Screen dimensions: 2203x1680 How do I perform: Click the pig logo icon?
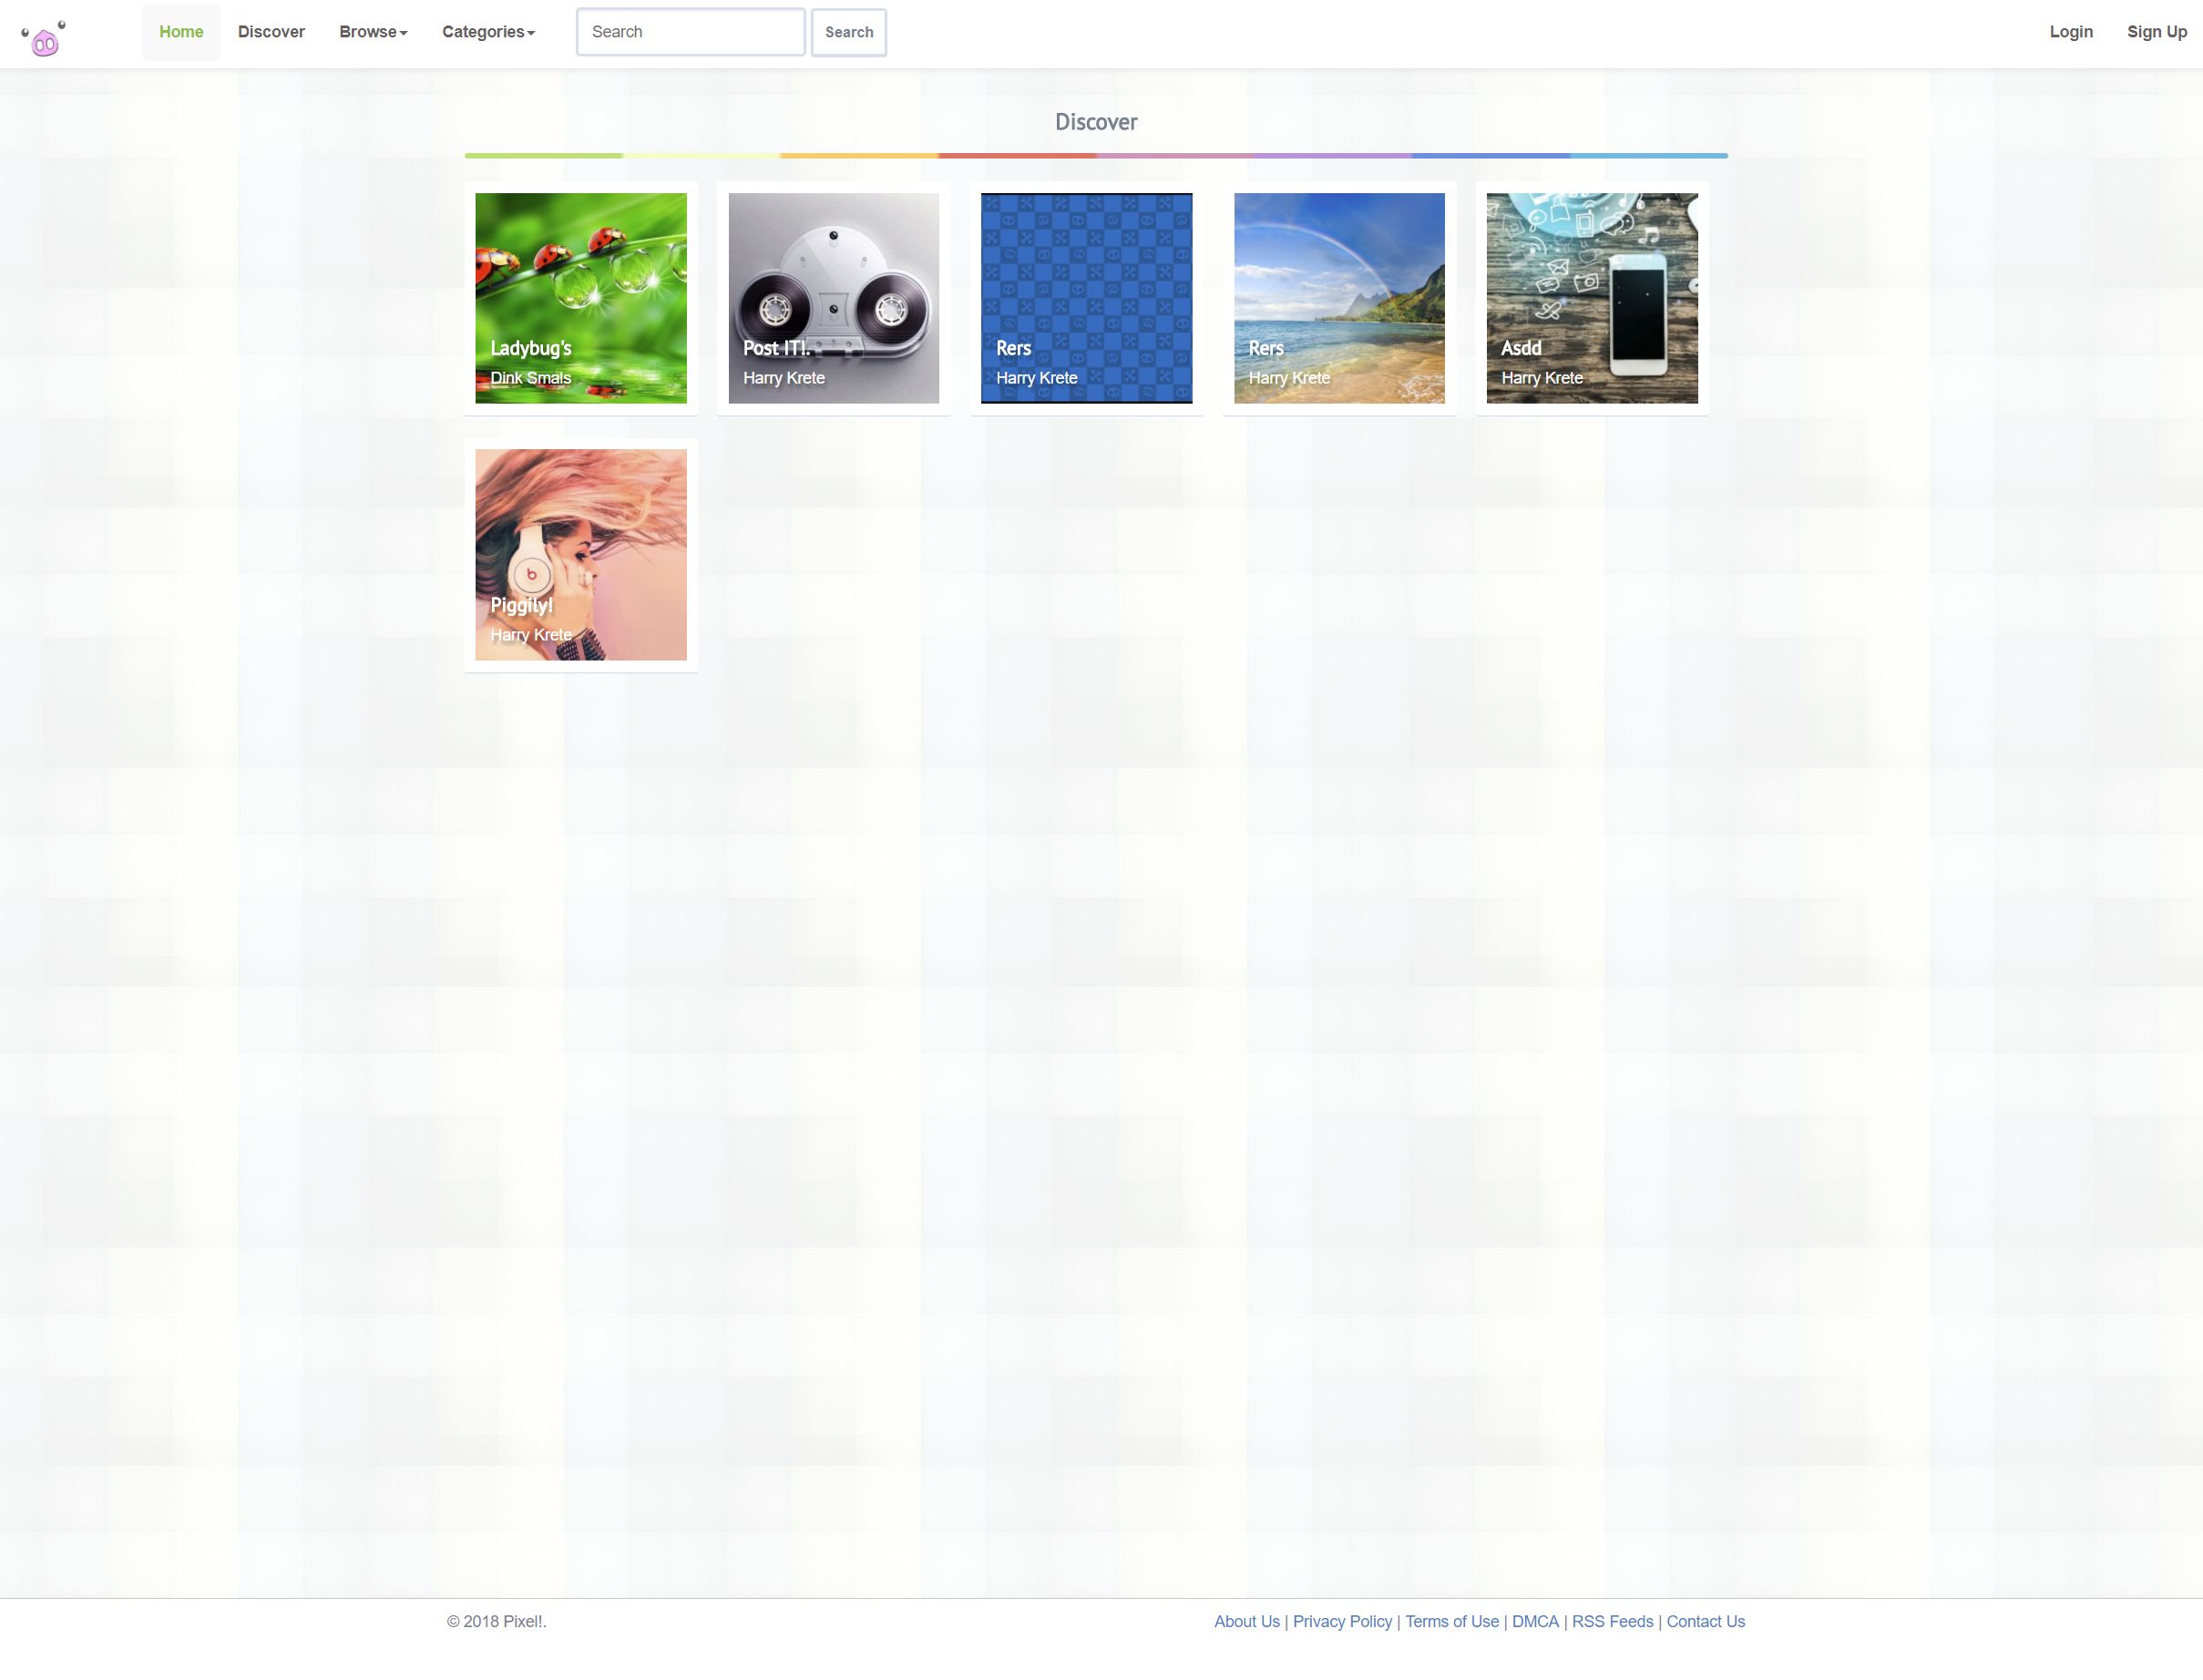[44, 39]
